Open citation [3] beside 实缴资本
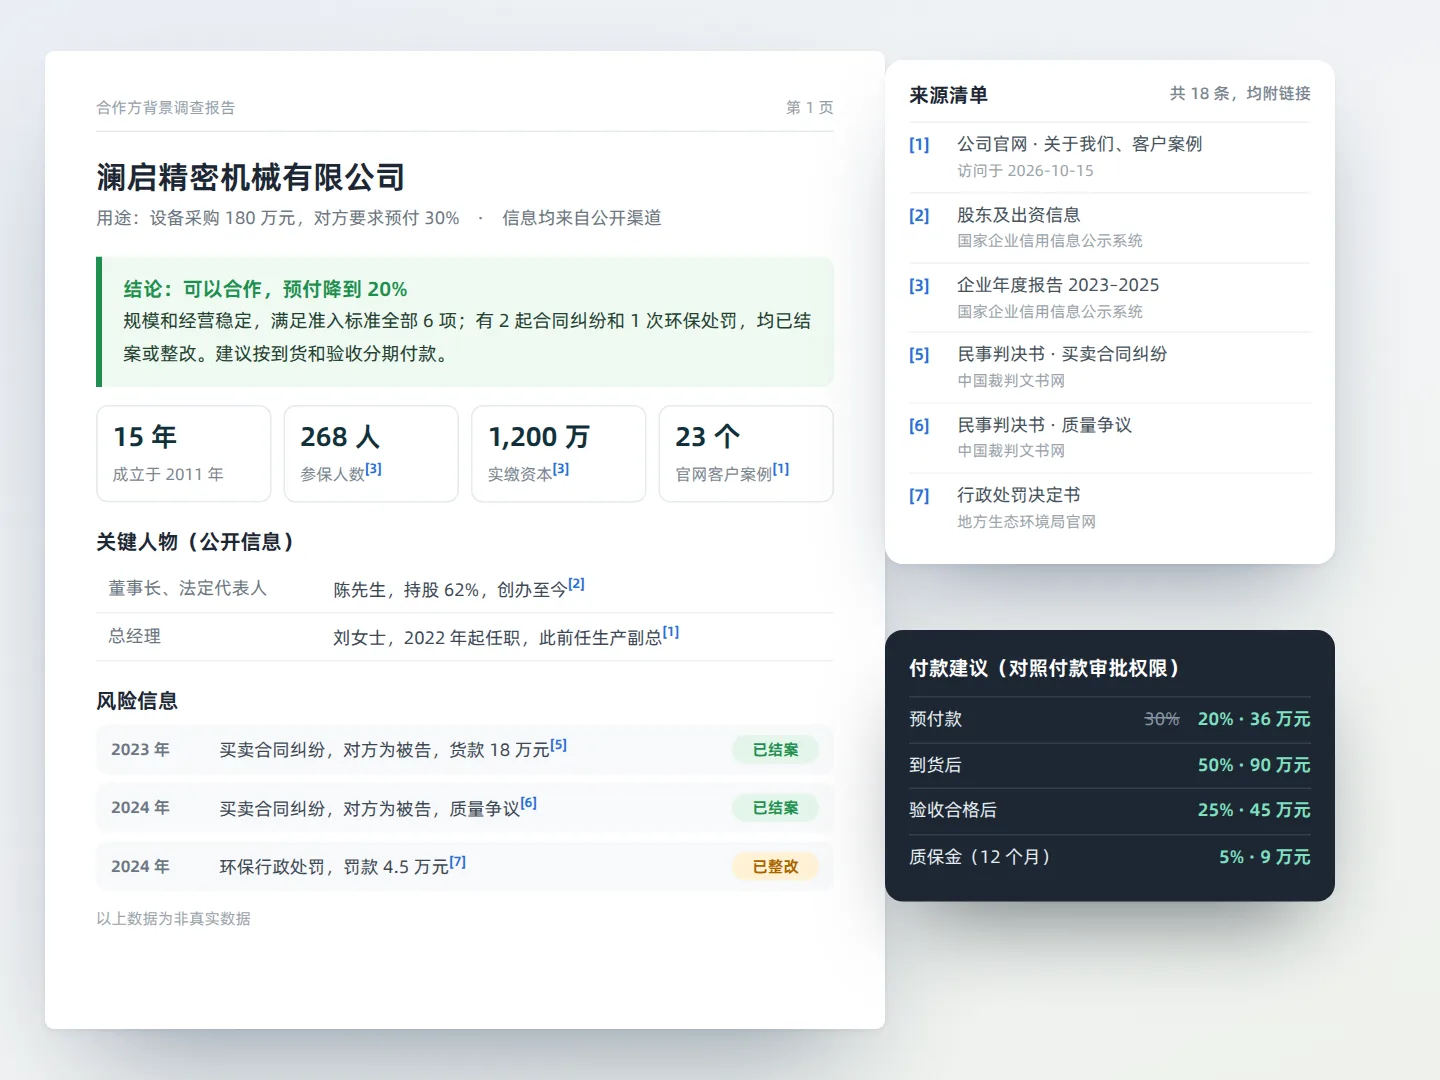The width and height of the screenshot is (1440, 1080). click(561, 469)
